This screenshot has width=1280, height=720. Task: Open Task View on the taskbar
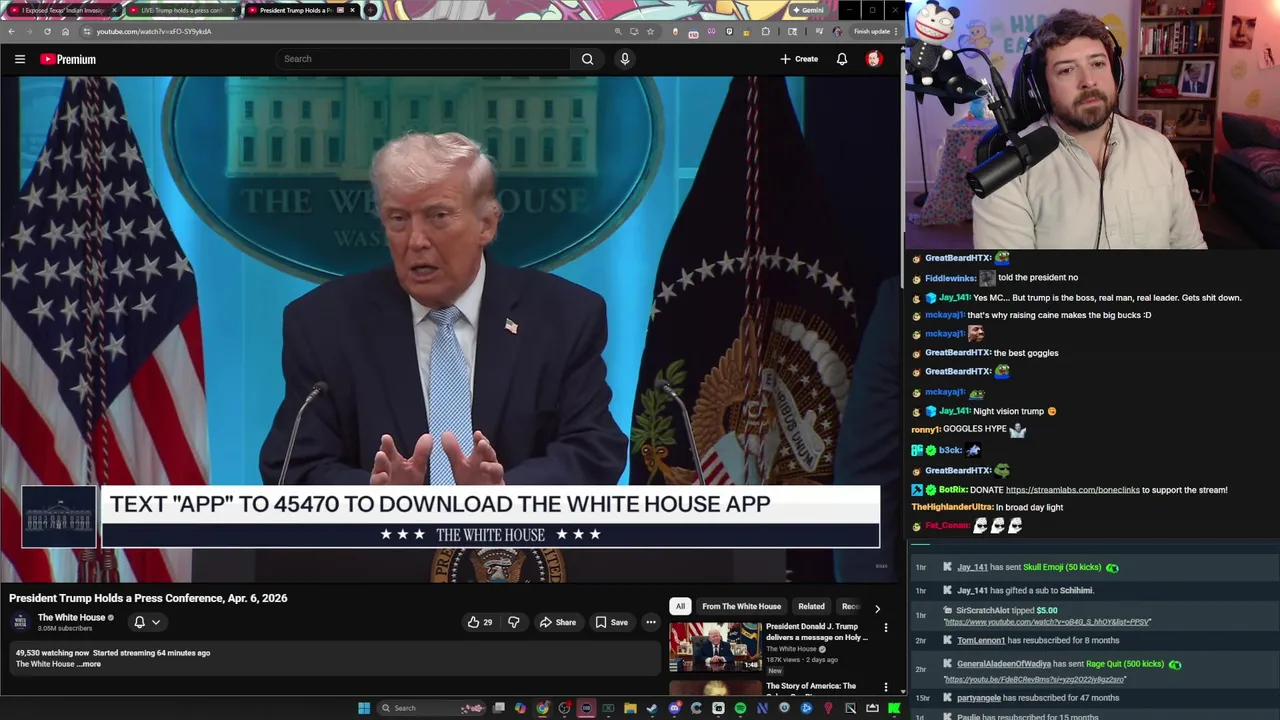[499, 708]
